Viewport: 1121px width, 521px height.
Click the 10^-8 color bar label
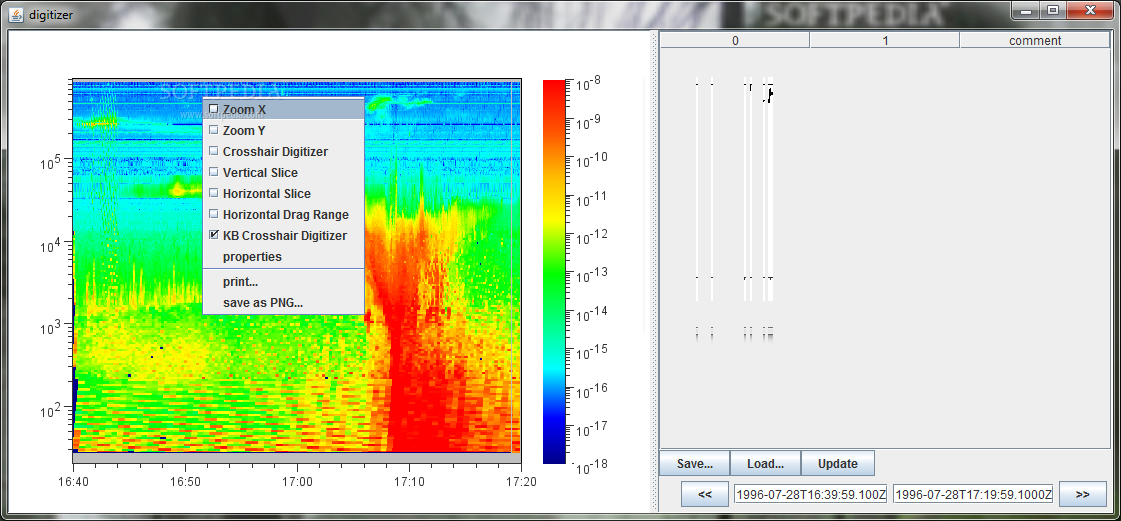click(x=588, y=85)
